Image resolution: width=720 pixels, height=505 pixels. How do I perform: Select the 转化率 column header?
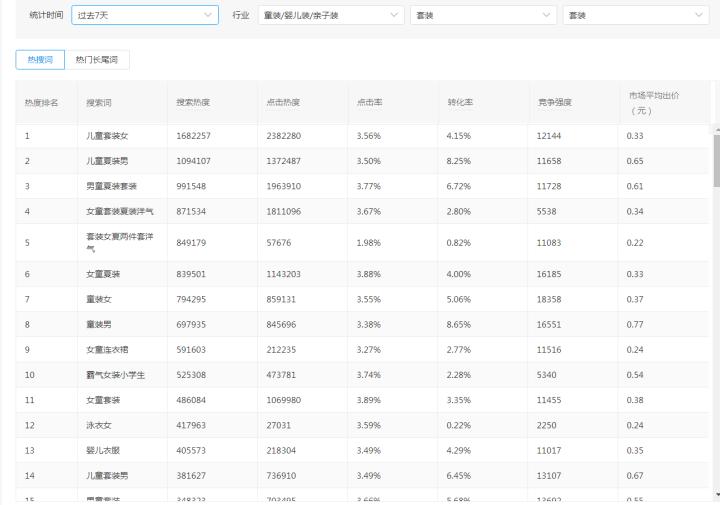(x=461, y=103)
